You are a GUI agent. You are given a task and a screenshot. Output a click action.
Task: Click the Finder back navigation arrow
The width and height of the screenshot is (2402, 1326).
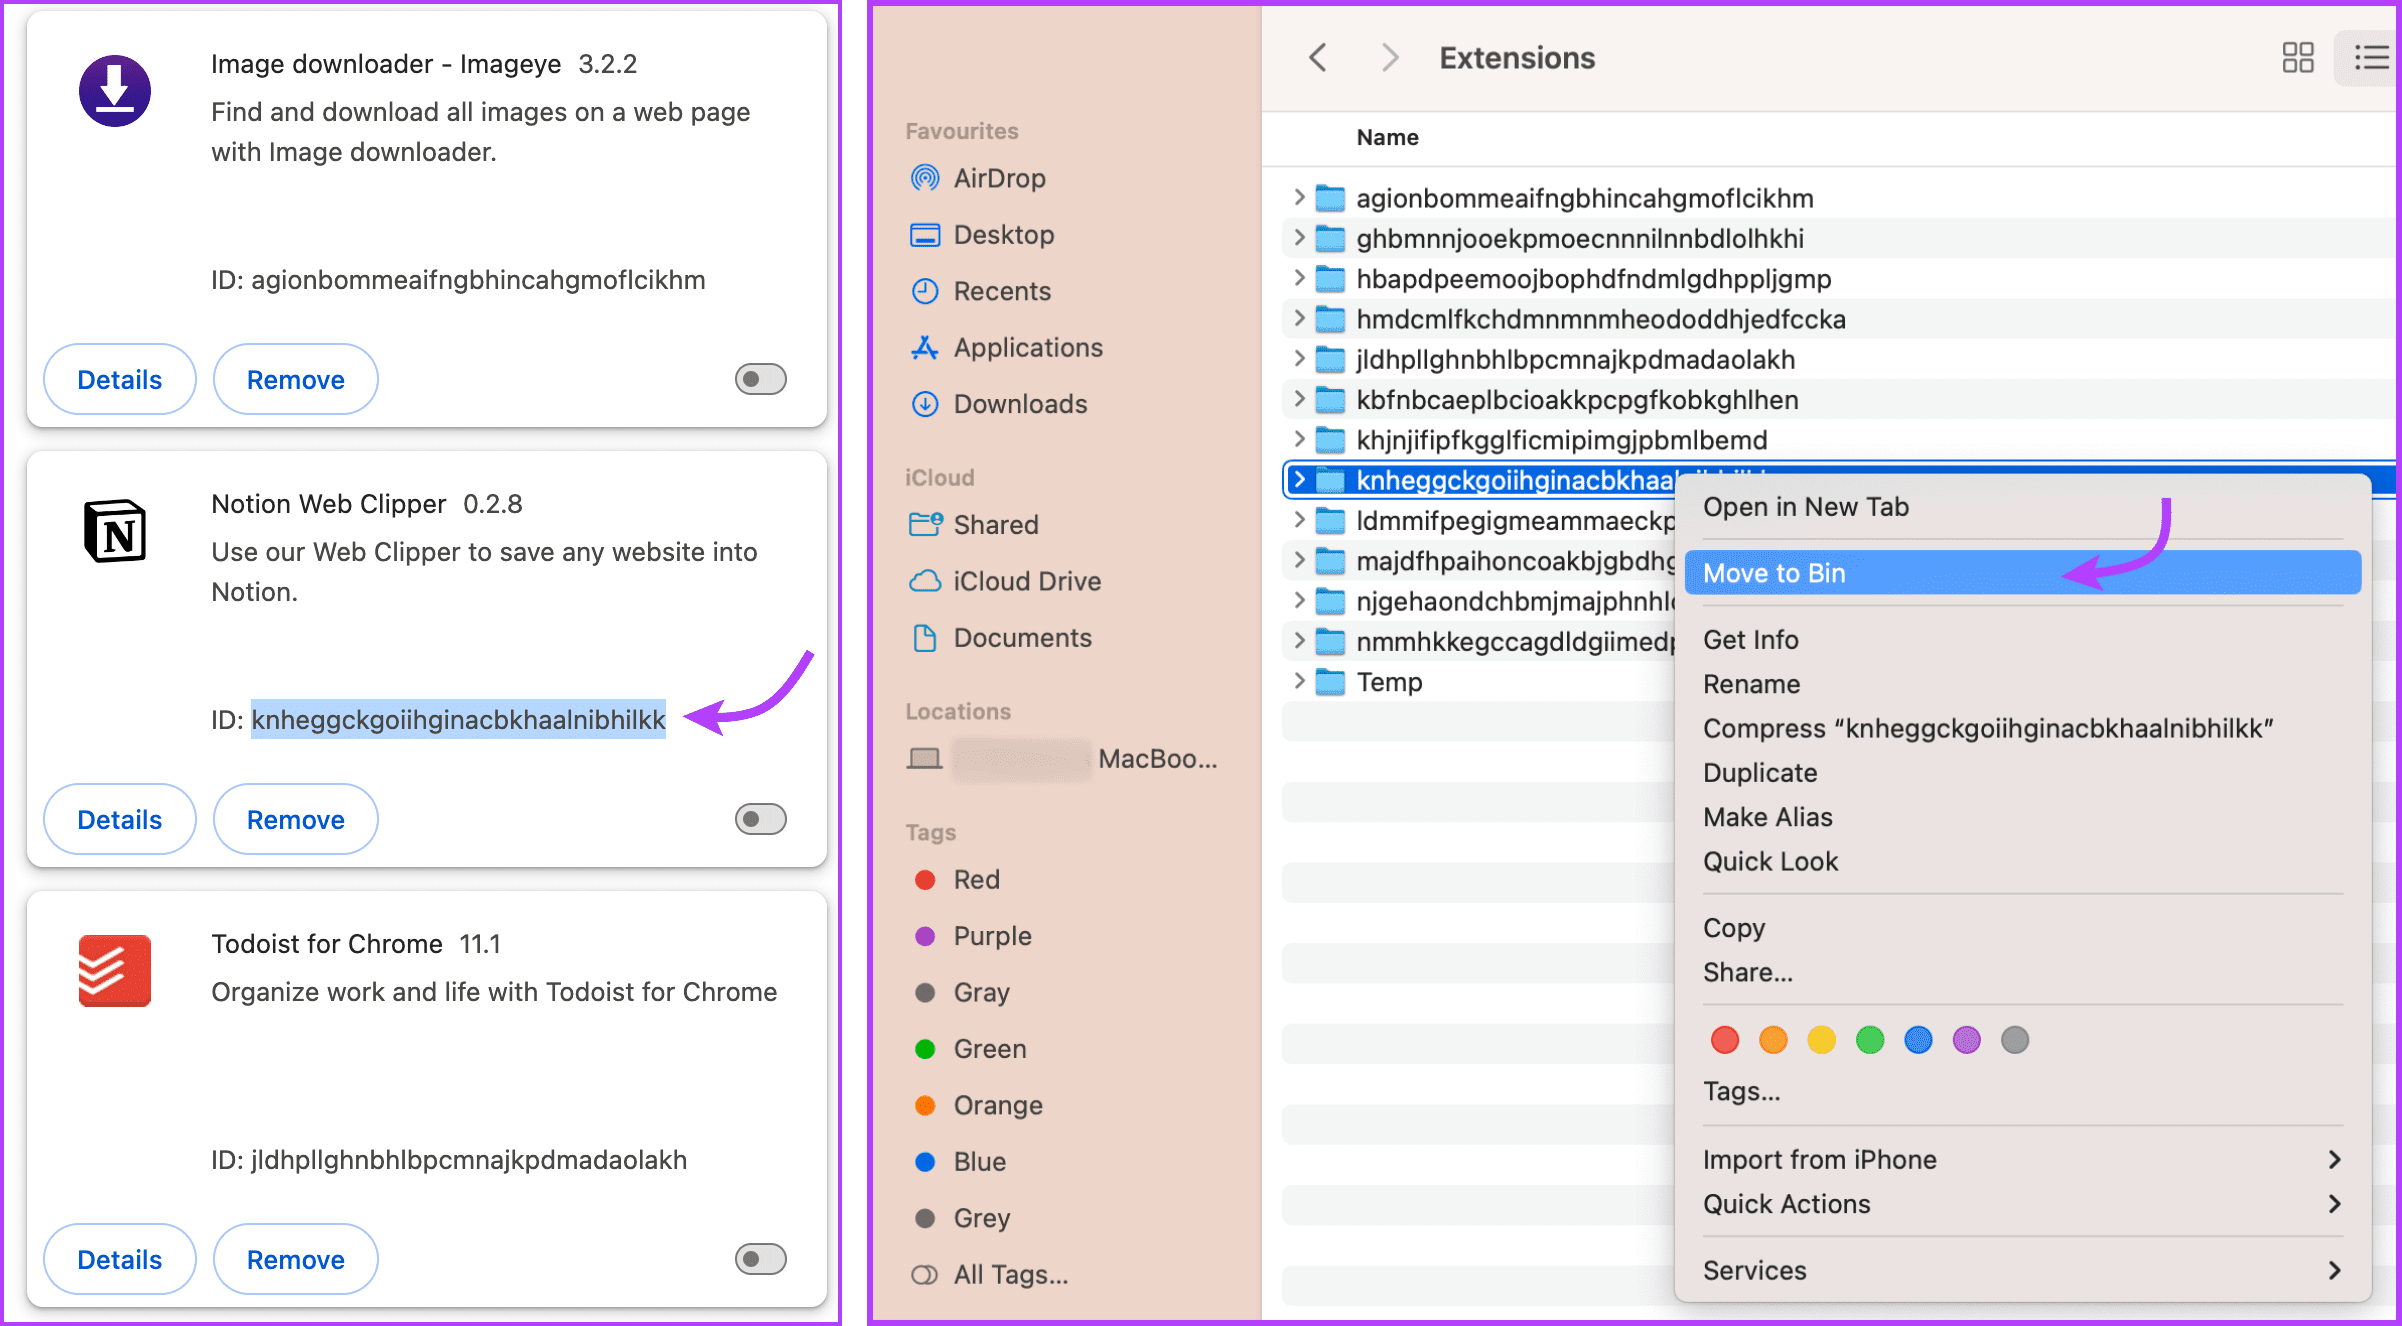click(x=1317, y=58)
